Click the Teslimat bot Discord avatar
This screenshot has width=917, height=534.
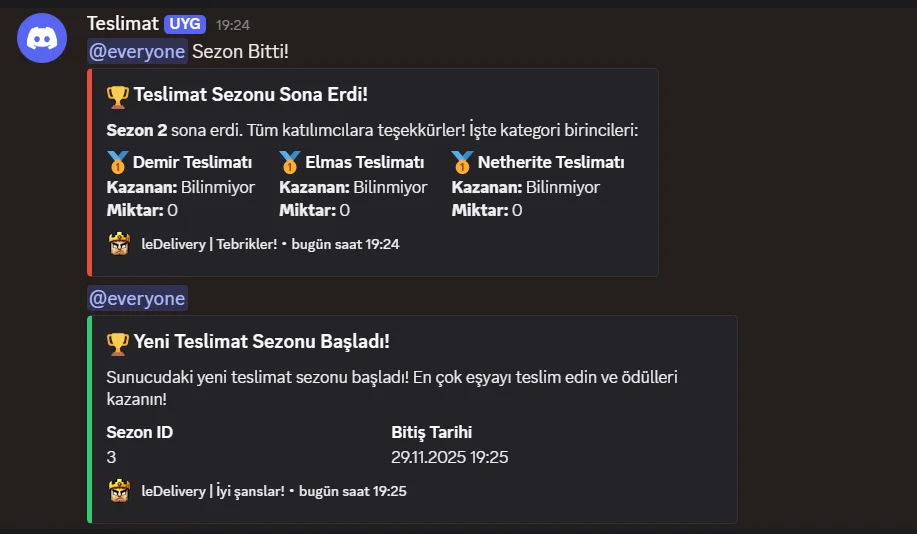(42, 38)
